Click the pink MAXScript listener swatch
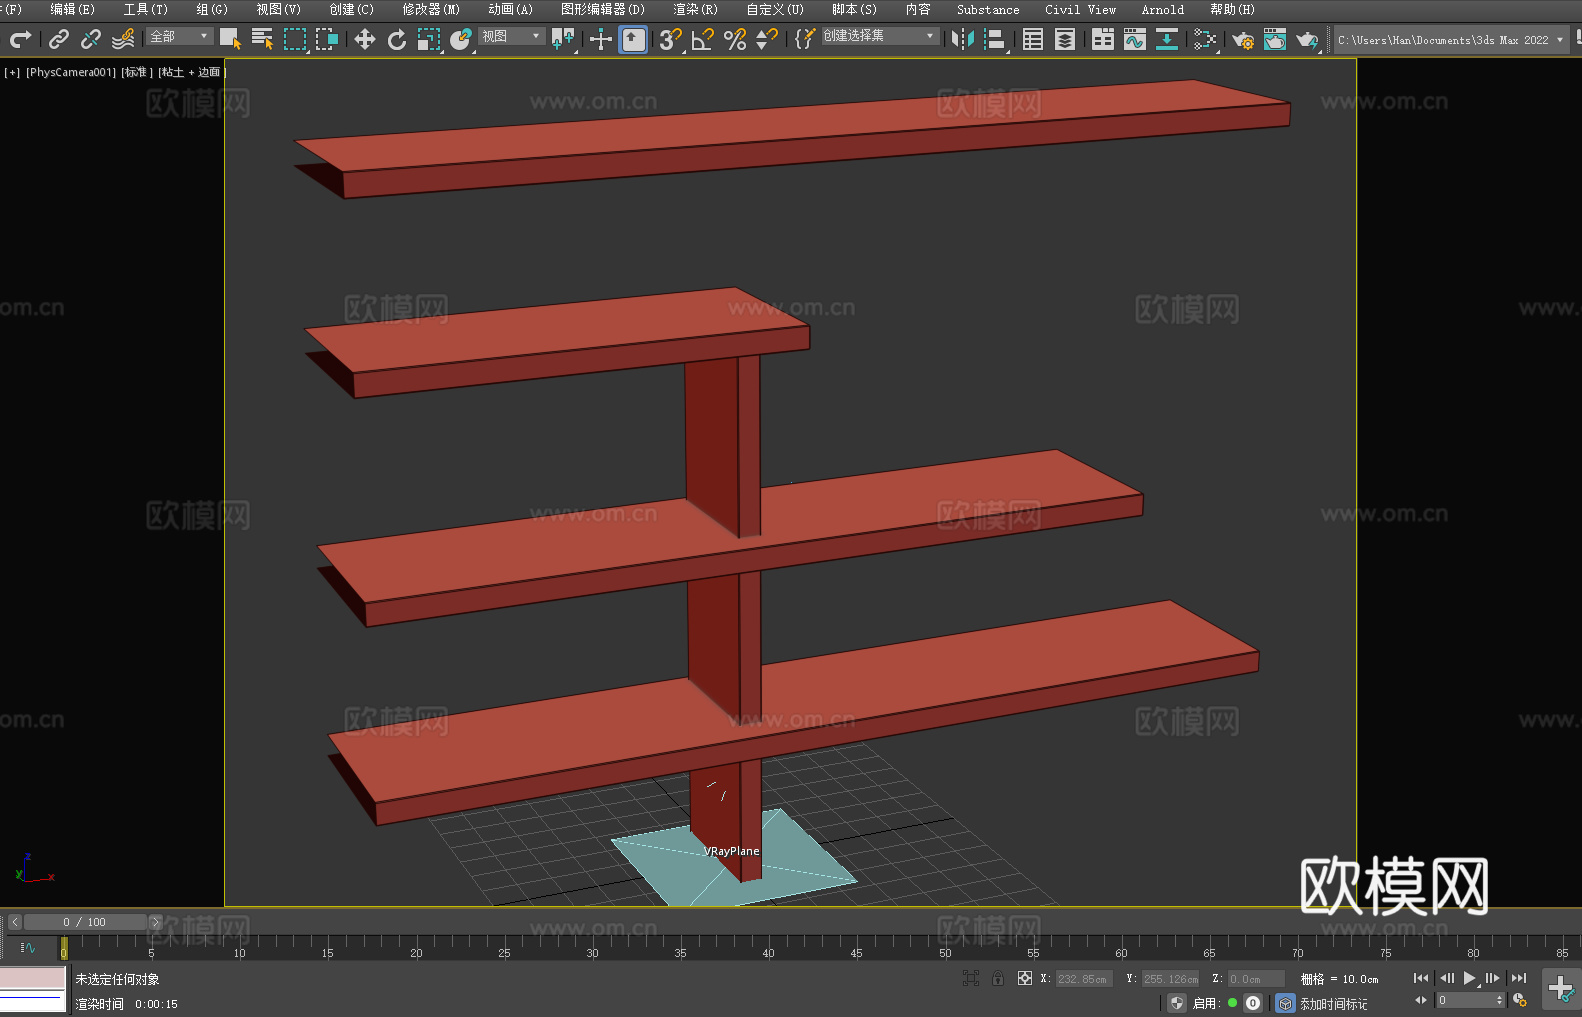The image size is (1582, 1017). [32, 977]
